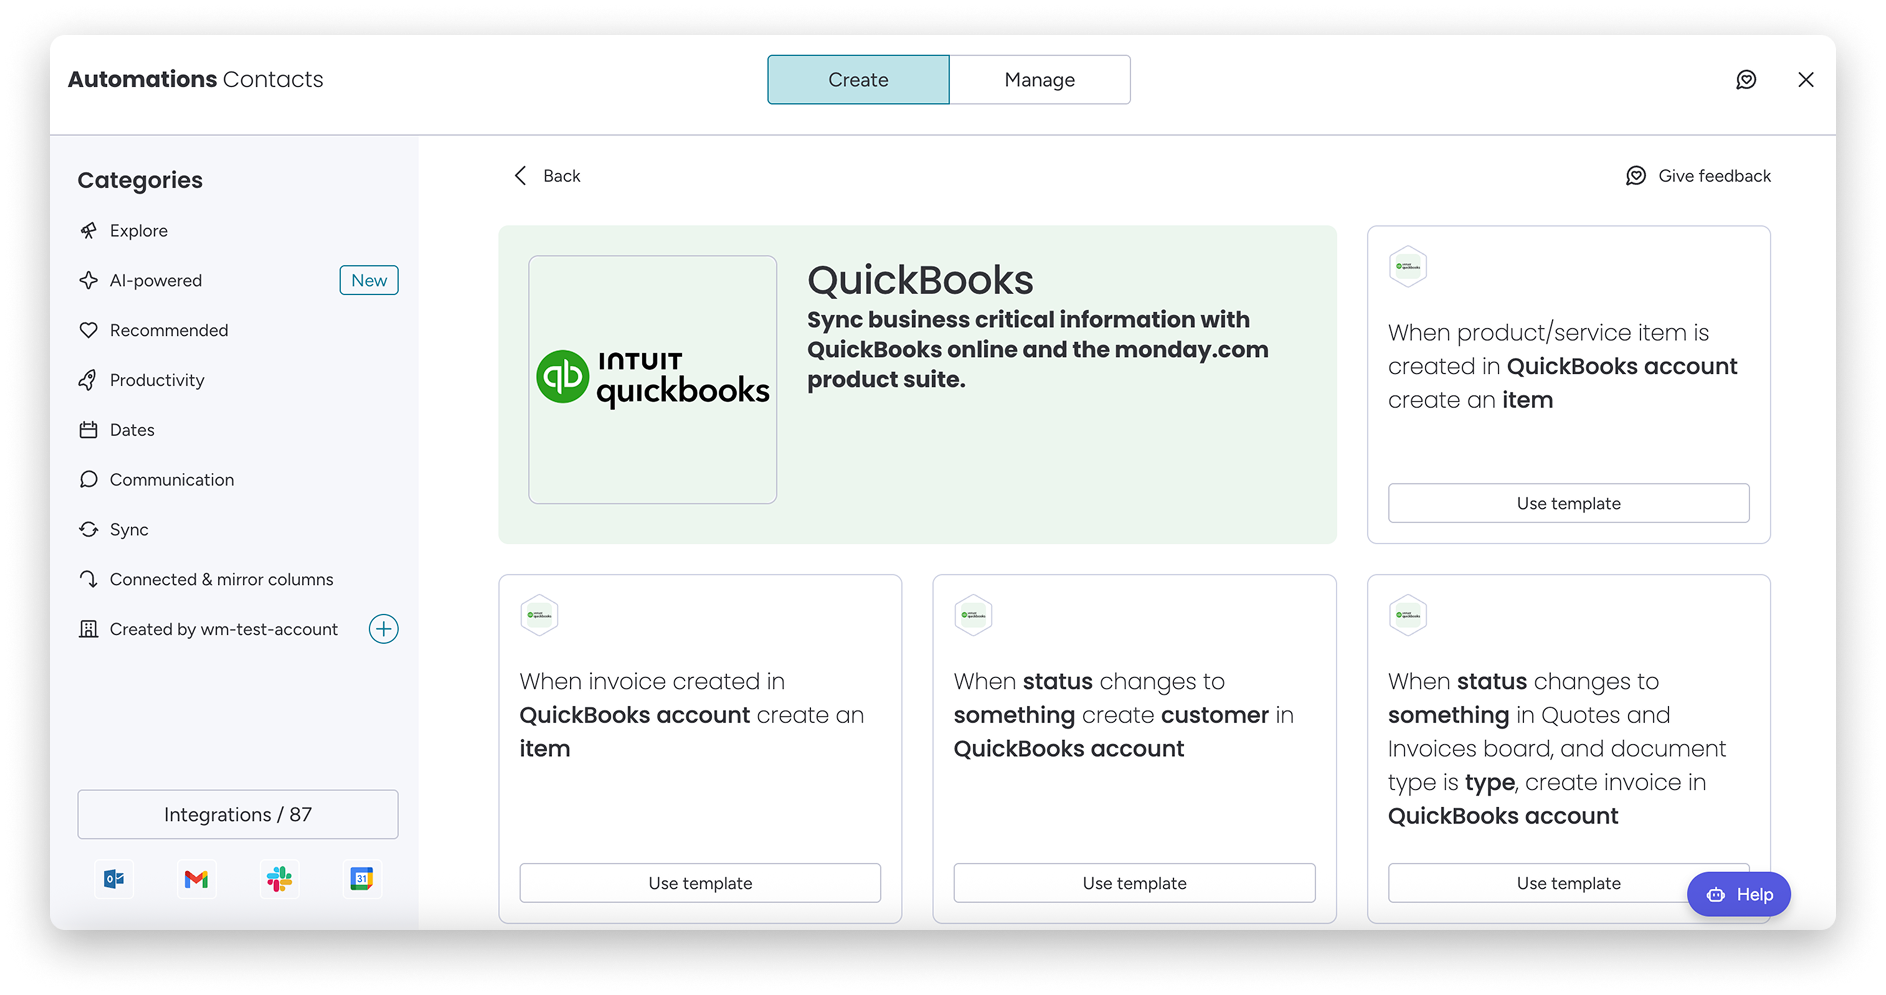The height and width of the screenshot is (995, 1886).
Task: Open Integrations / 87 list
Action: click(x=238, y=815)
